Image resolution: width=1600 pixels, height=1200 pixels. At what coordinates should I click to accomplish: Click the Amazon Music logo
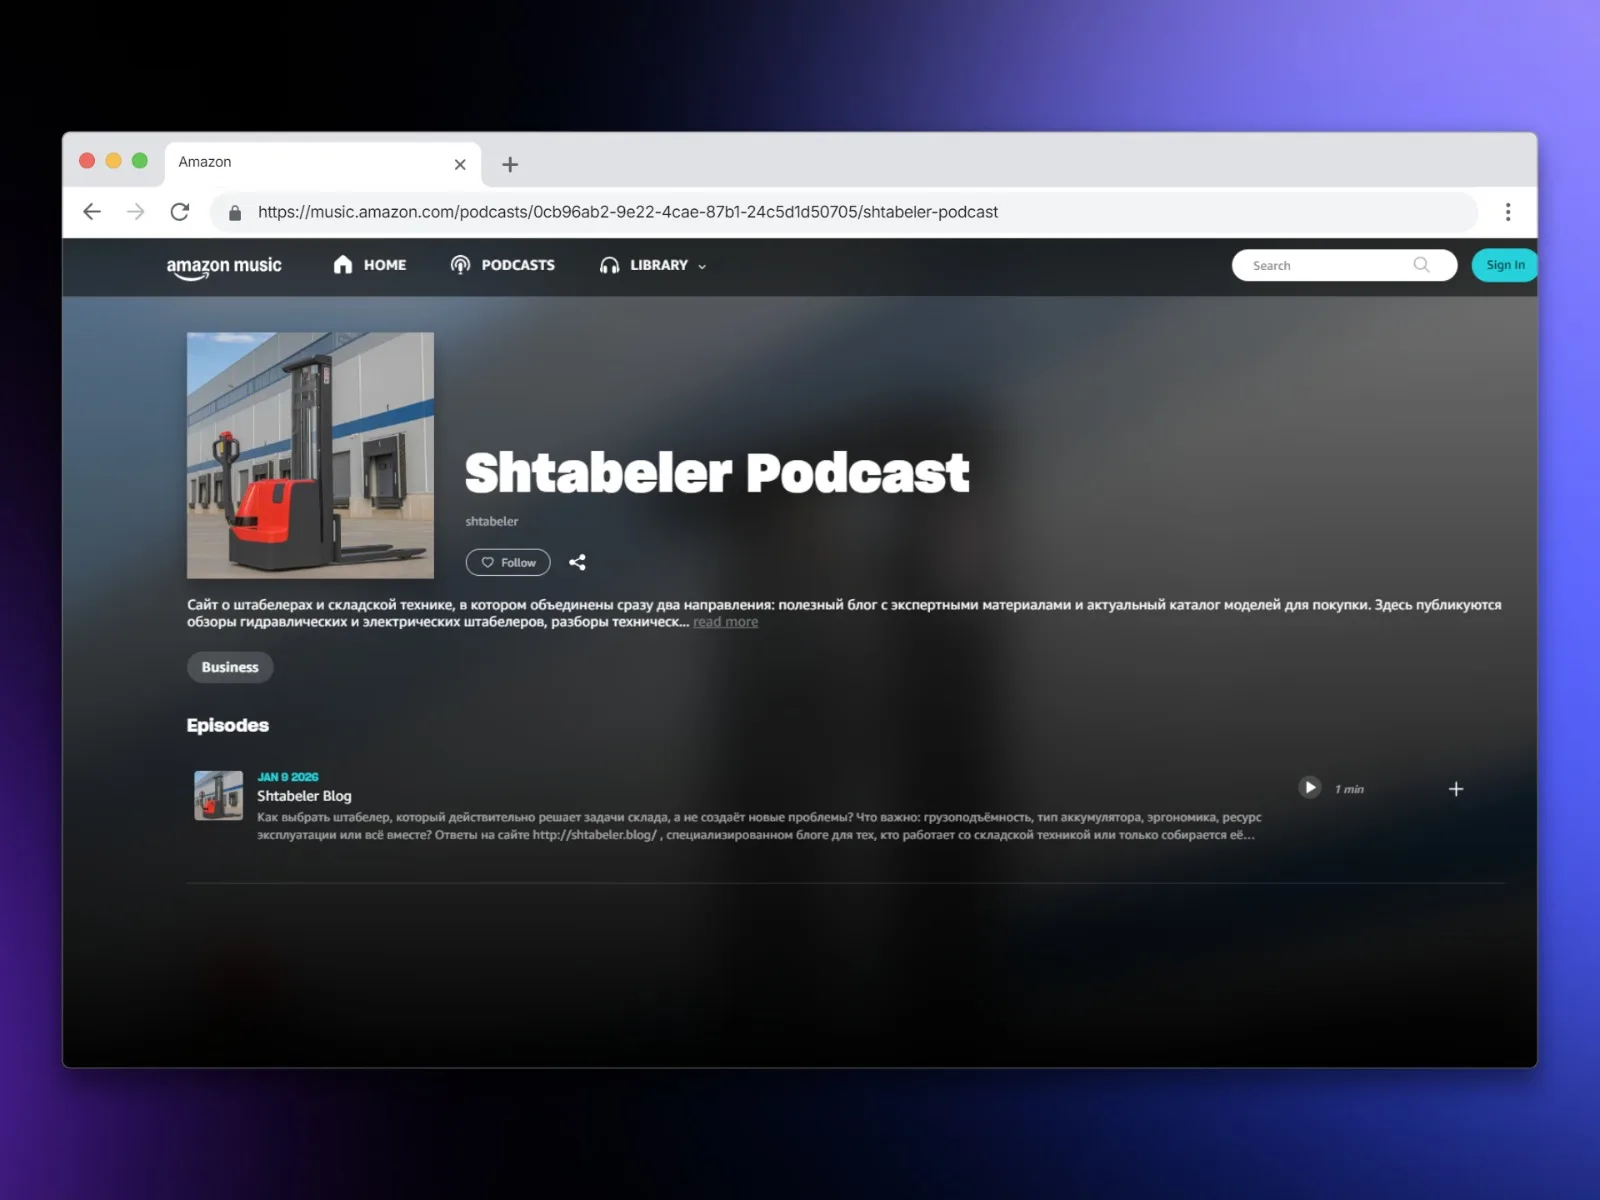(224, 267)
